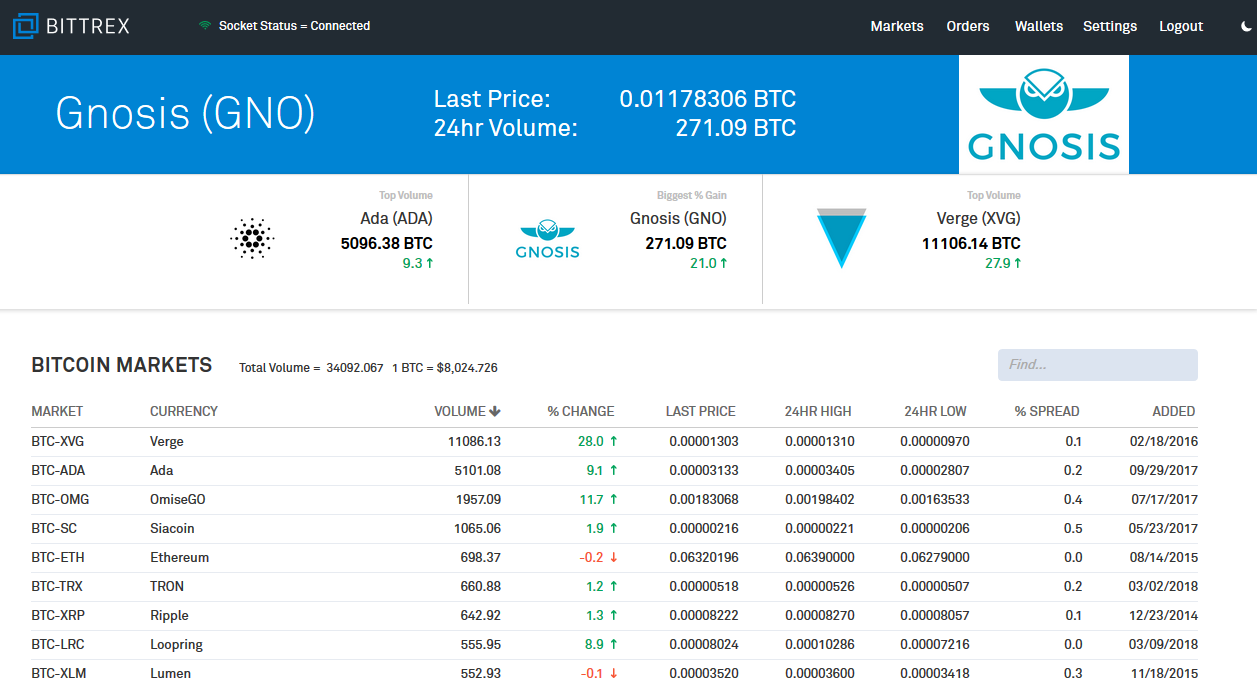Open the BTC-SC market row
Image resolution: width=1257 pixels, height=688 pixels.
click(x=615, y=528)
